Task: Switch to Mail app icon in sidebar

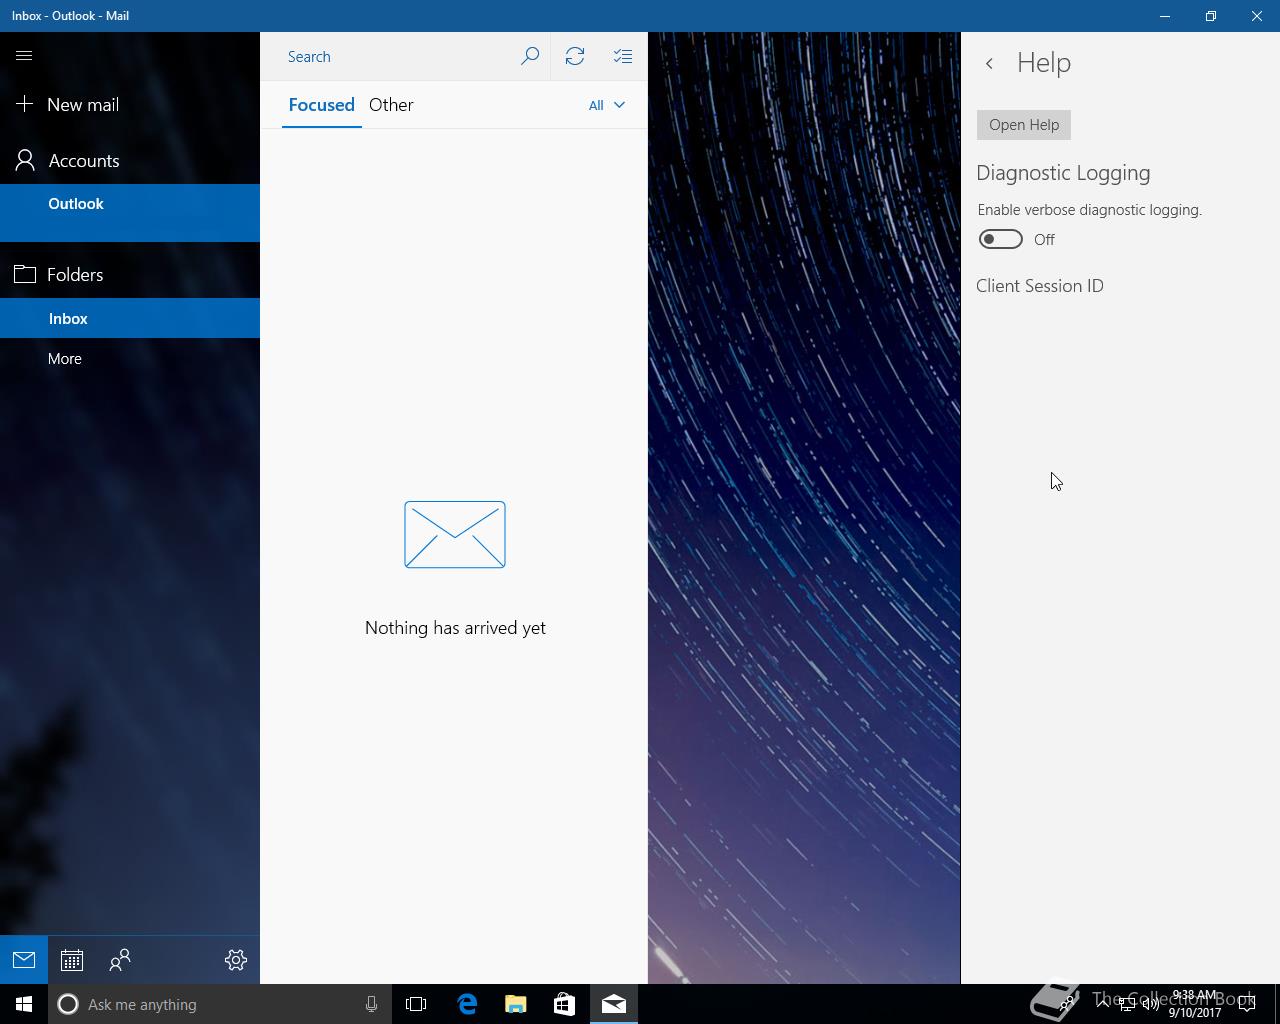Action: pyautogui.click(x=24, y=960)
